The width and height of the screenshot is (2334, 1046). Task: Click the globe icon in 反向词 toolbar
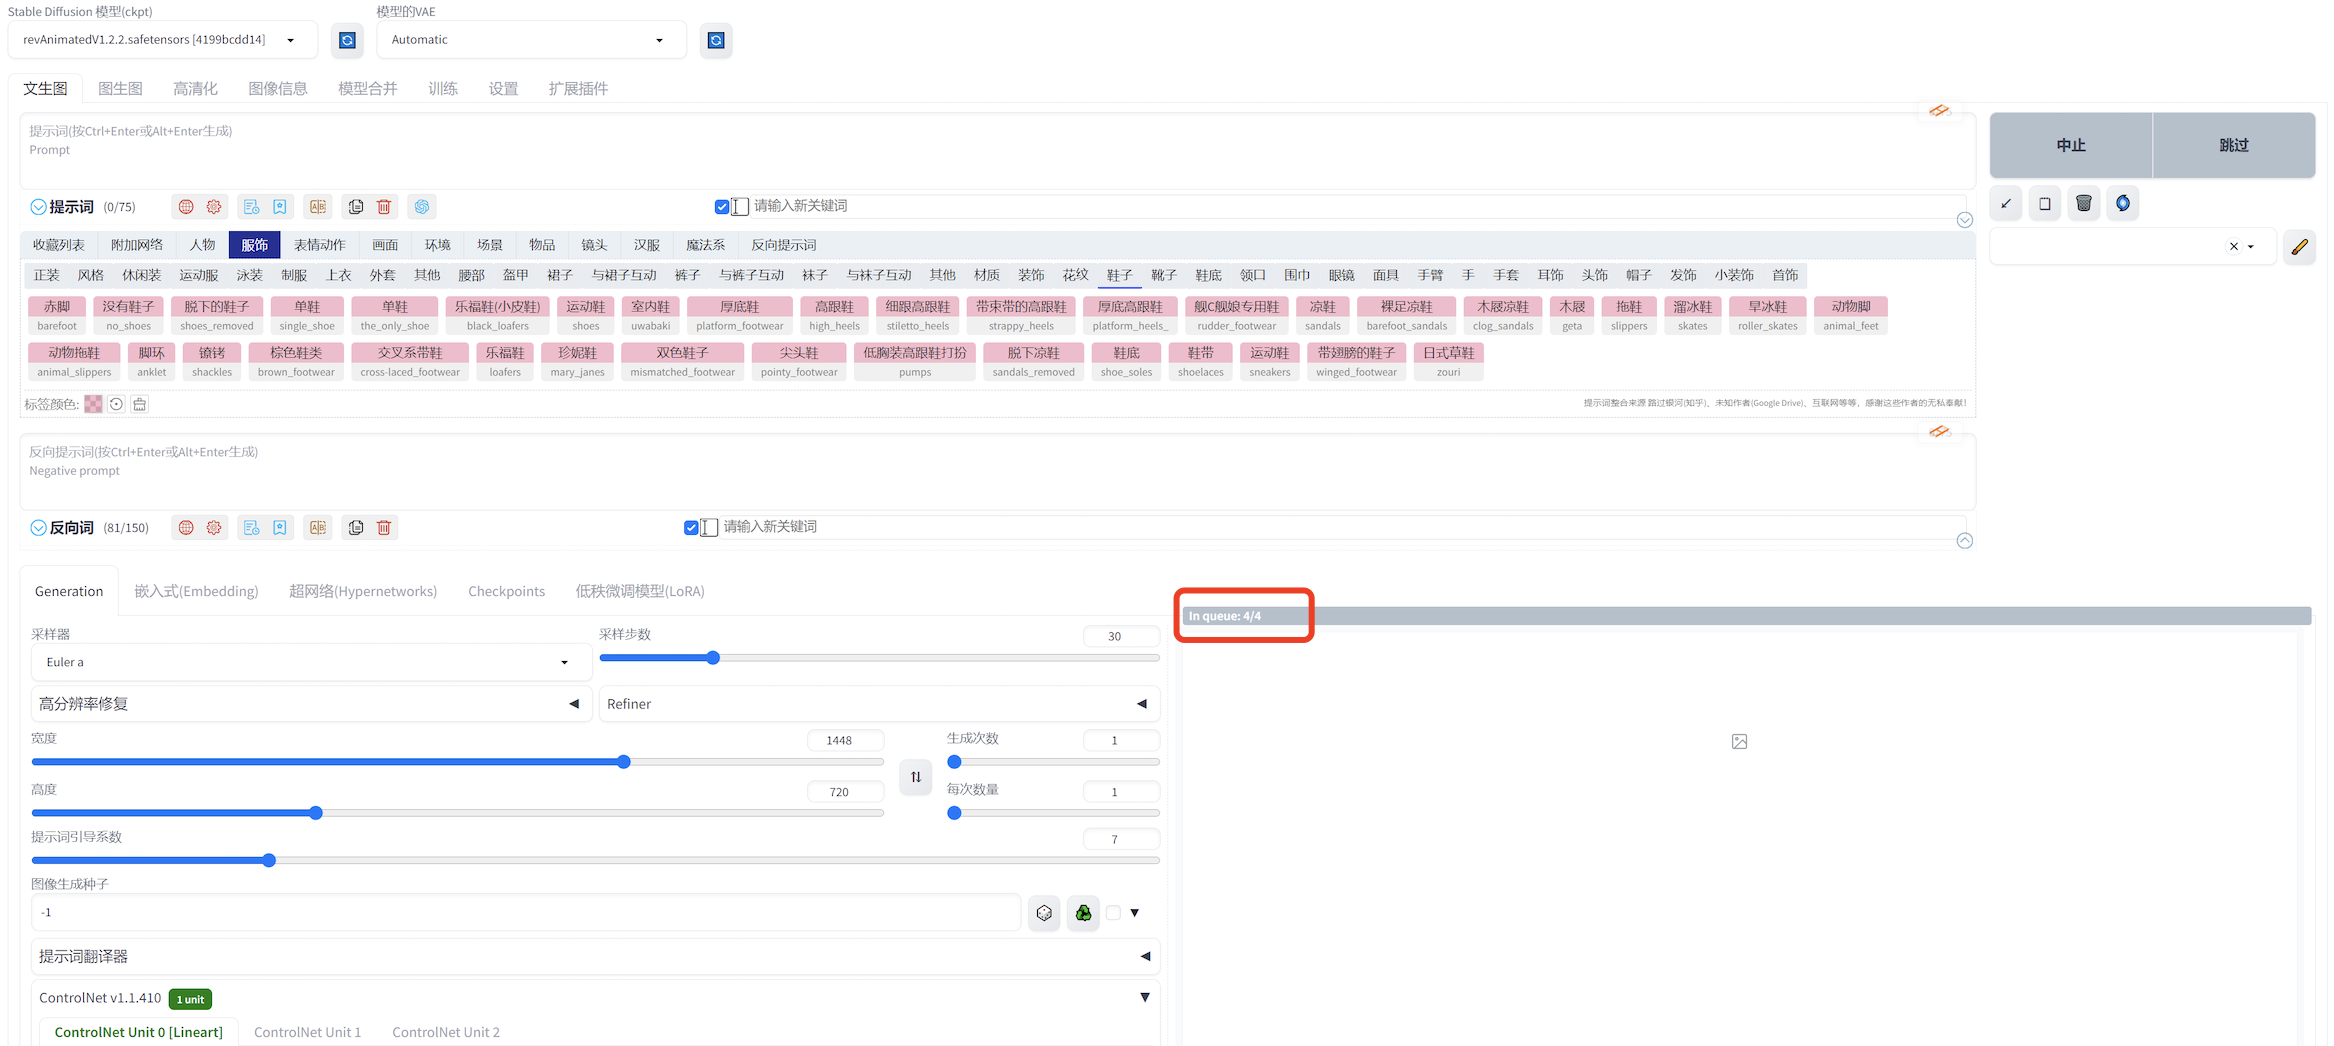click(x=186, y=528)
